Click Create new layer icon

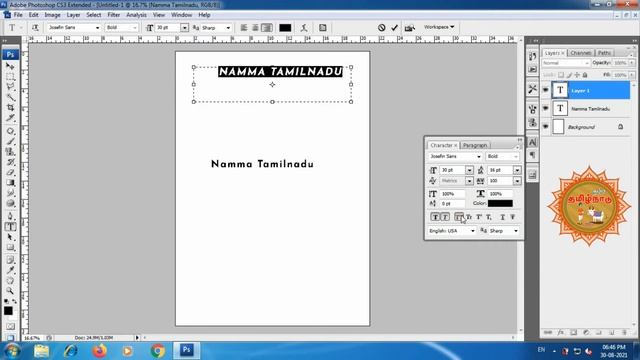click(611, 333)
